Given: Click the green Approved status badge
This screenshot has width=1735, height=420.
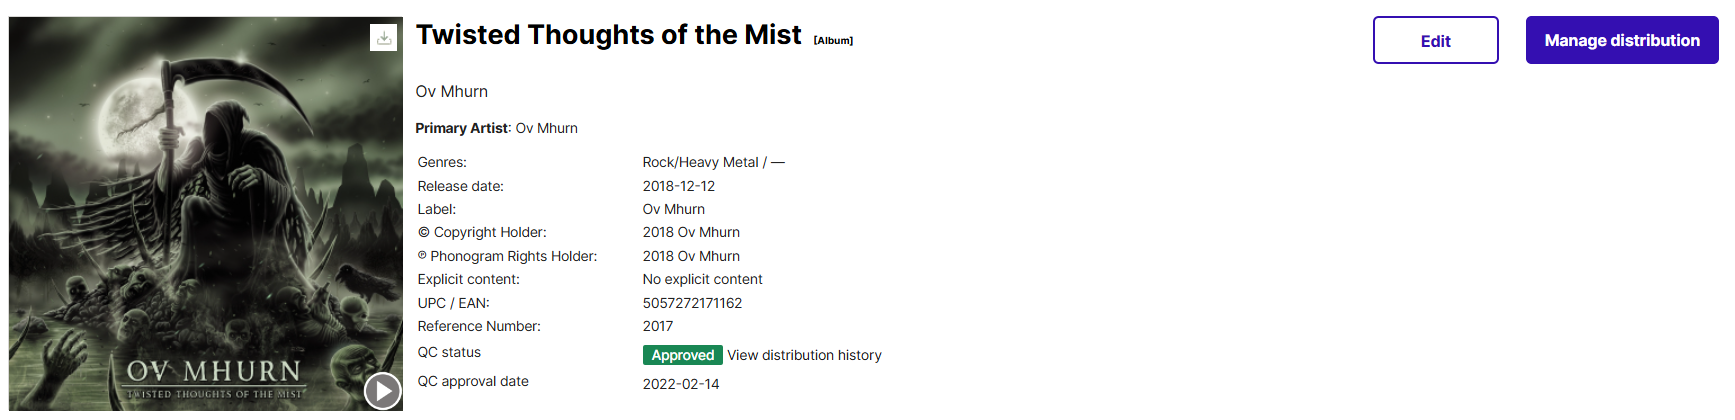Looking at the screenshot, I should tap(682, 355).
